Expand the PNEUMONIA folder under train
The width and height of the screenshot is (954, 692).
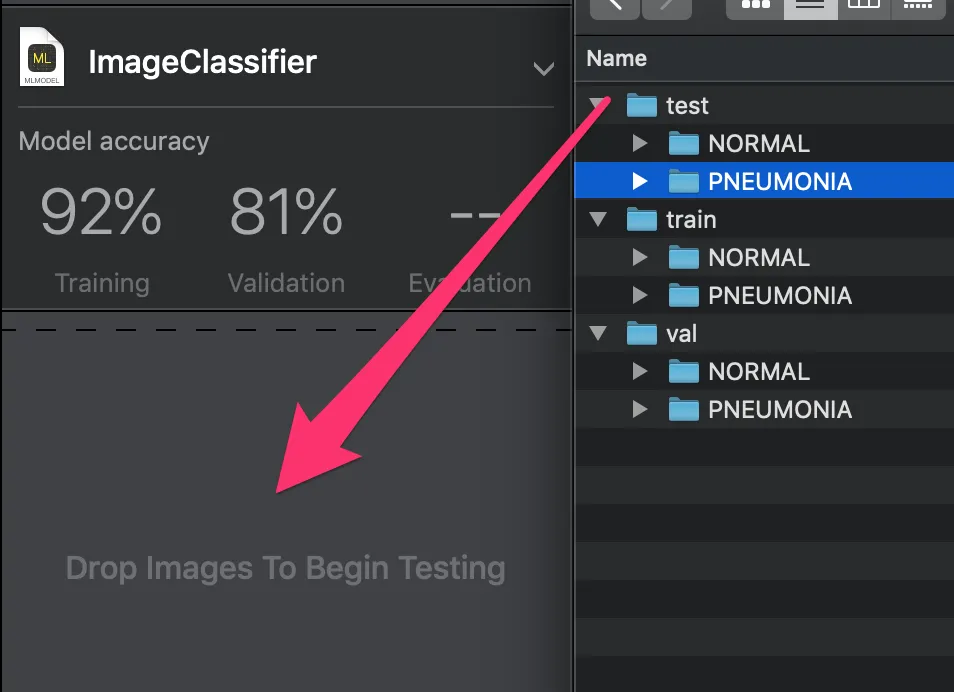pos(639,295)
